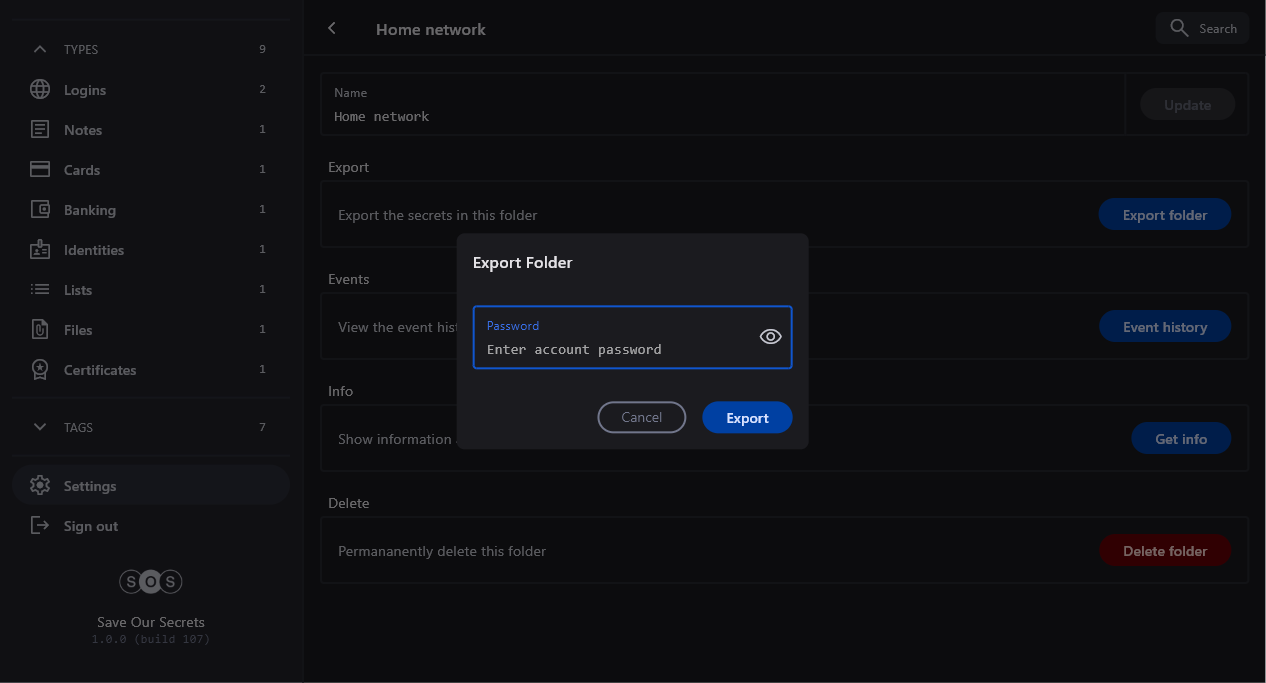Image resolution: width=1266 pixels, height=683 pixels.
Task: Click the Search box at top right
Action: pos(1202,29)
